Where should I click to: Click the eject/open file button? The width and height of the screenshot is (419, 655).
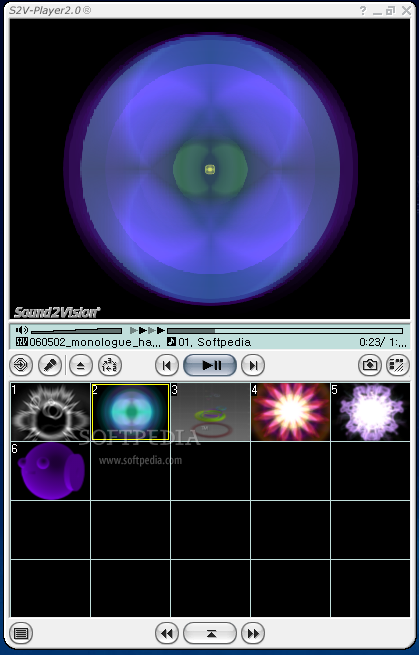click(81, 366)
